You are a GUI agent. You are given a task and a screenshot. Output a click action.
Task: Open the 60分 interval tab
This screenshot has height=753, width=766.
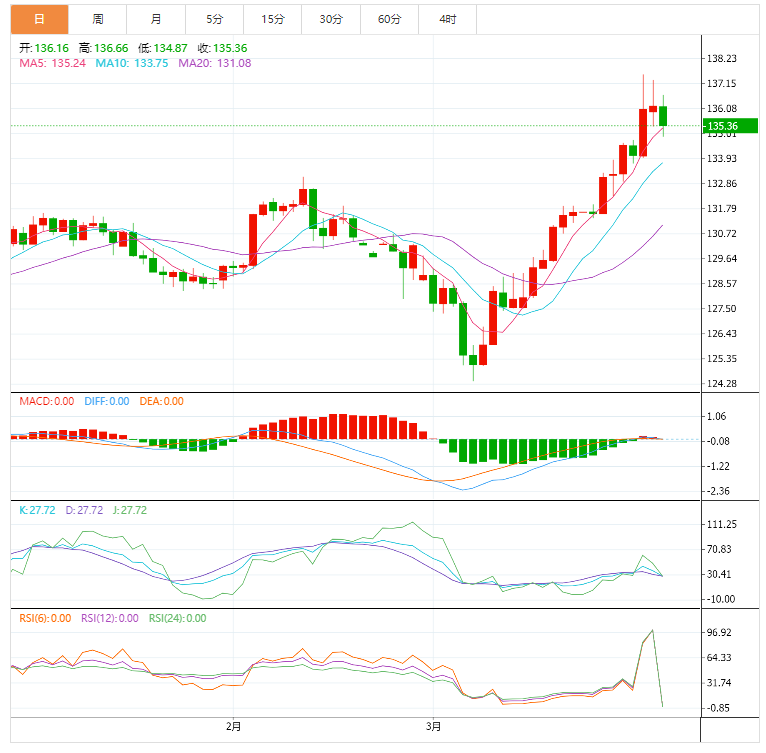pyautogui.click(x=389, y=19)
